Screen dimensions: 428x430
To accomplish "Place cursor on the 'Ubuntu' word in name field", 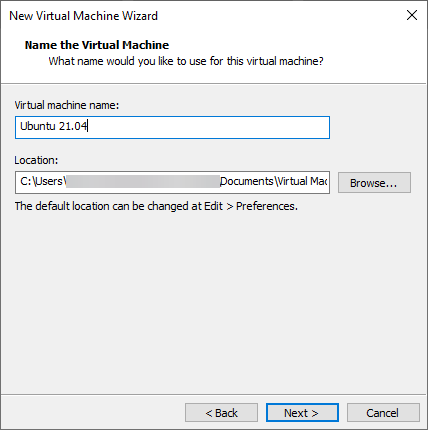I will click(38, 126).
